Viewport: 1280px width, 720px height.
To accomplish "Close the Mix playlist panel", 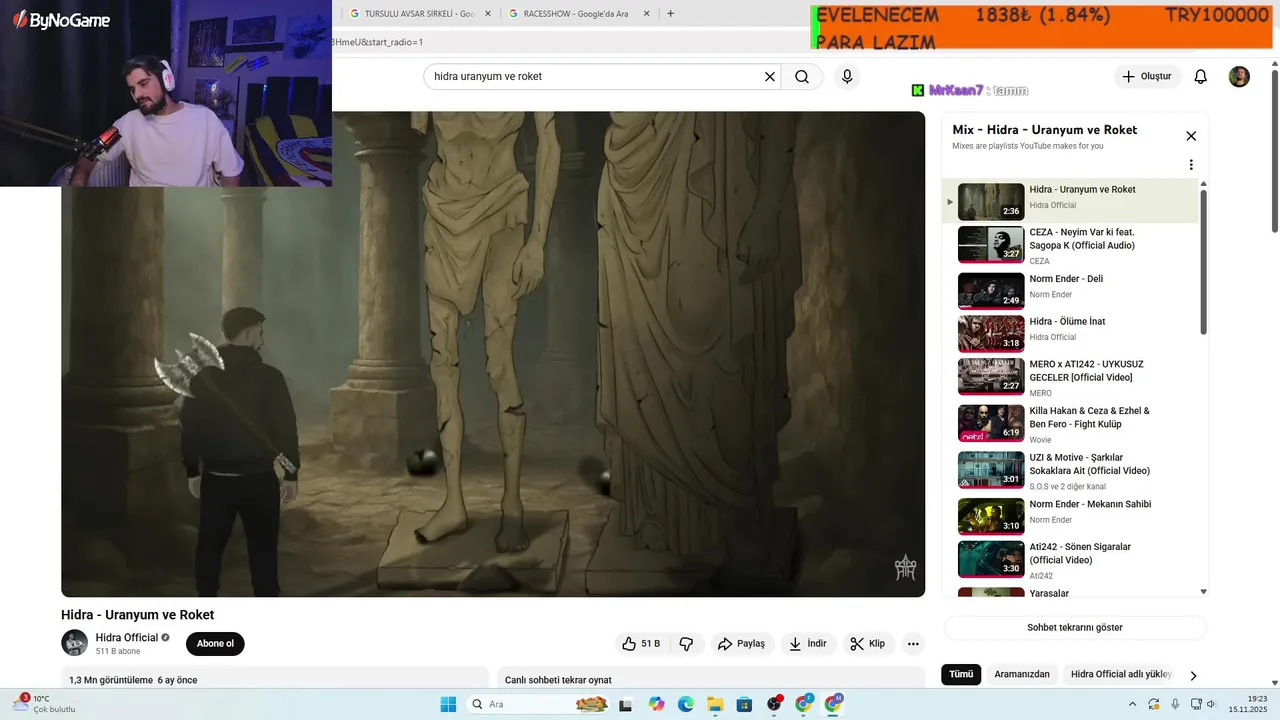I will pos(1191,136).
